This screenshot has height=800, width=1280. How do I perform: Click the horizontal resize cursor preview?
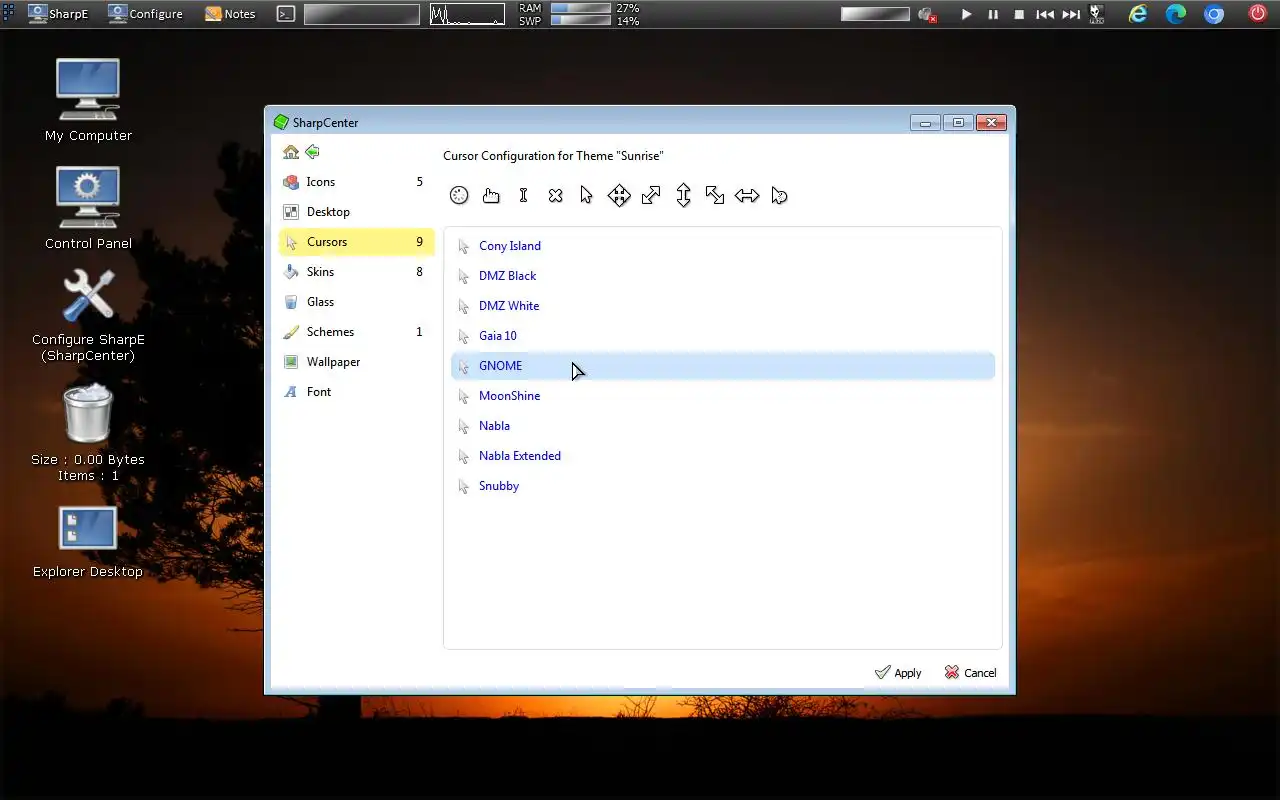coord(747,195)
